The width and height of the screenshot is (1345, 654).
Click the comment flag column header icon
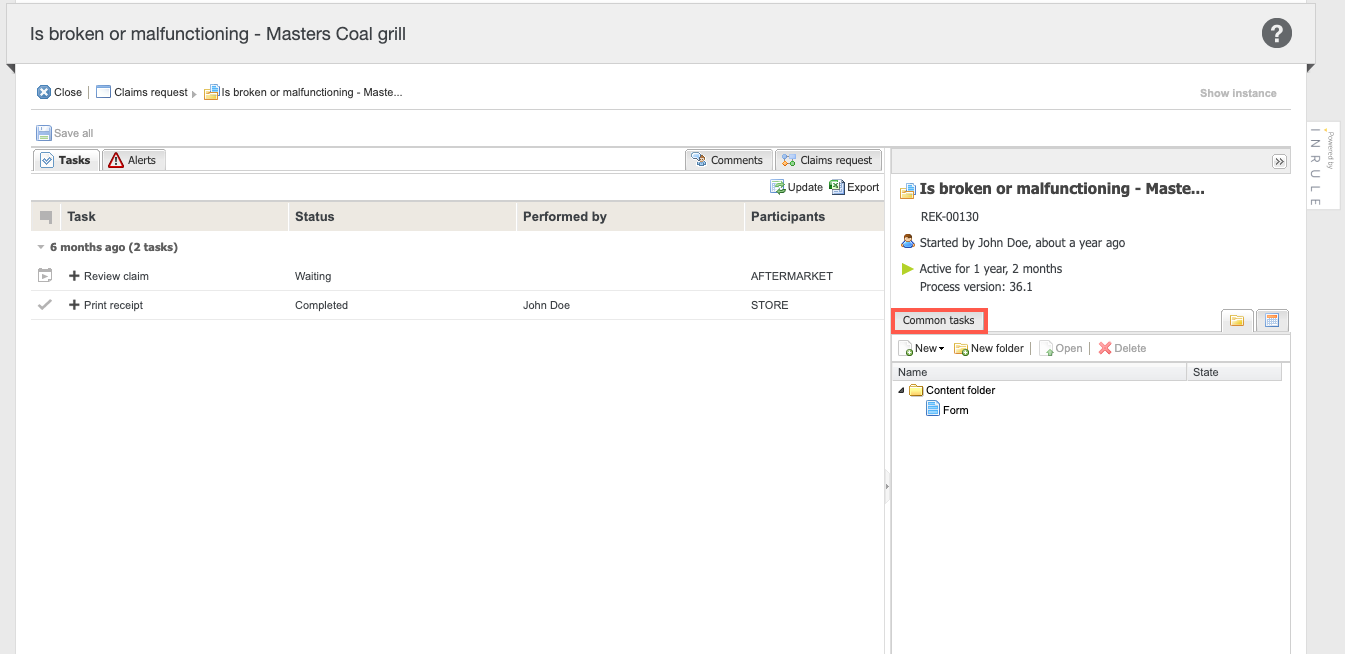(46, 217)
